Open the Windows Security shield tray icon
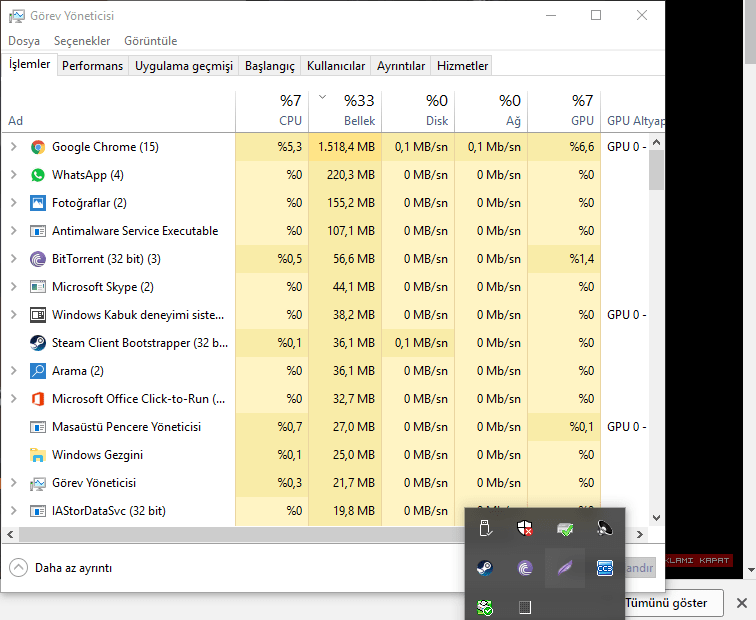 (525, 528)
